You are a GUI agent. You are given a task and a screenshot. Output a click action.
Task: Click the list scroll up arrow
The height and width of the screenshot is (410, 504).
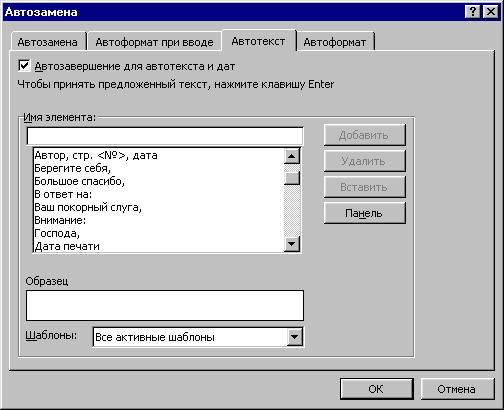[292, 156]
